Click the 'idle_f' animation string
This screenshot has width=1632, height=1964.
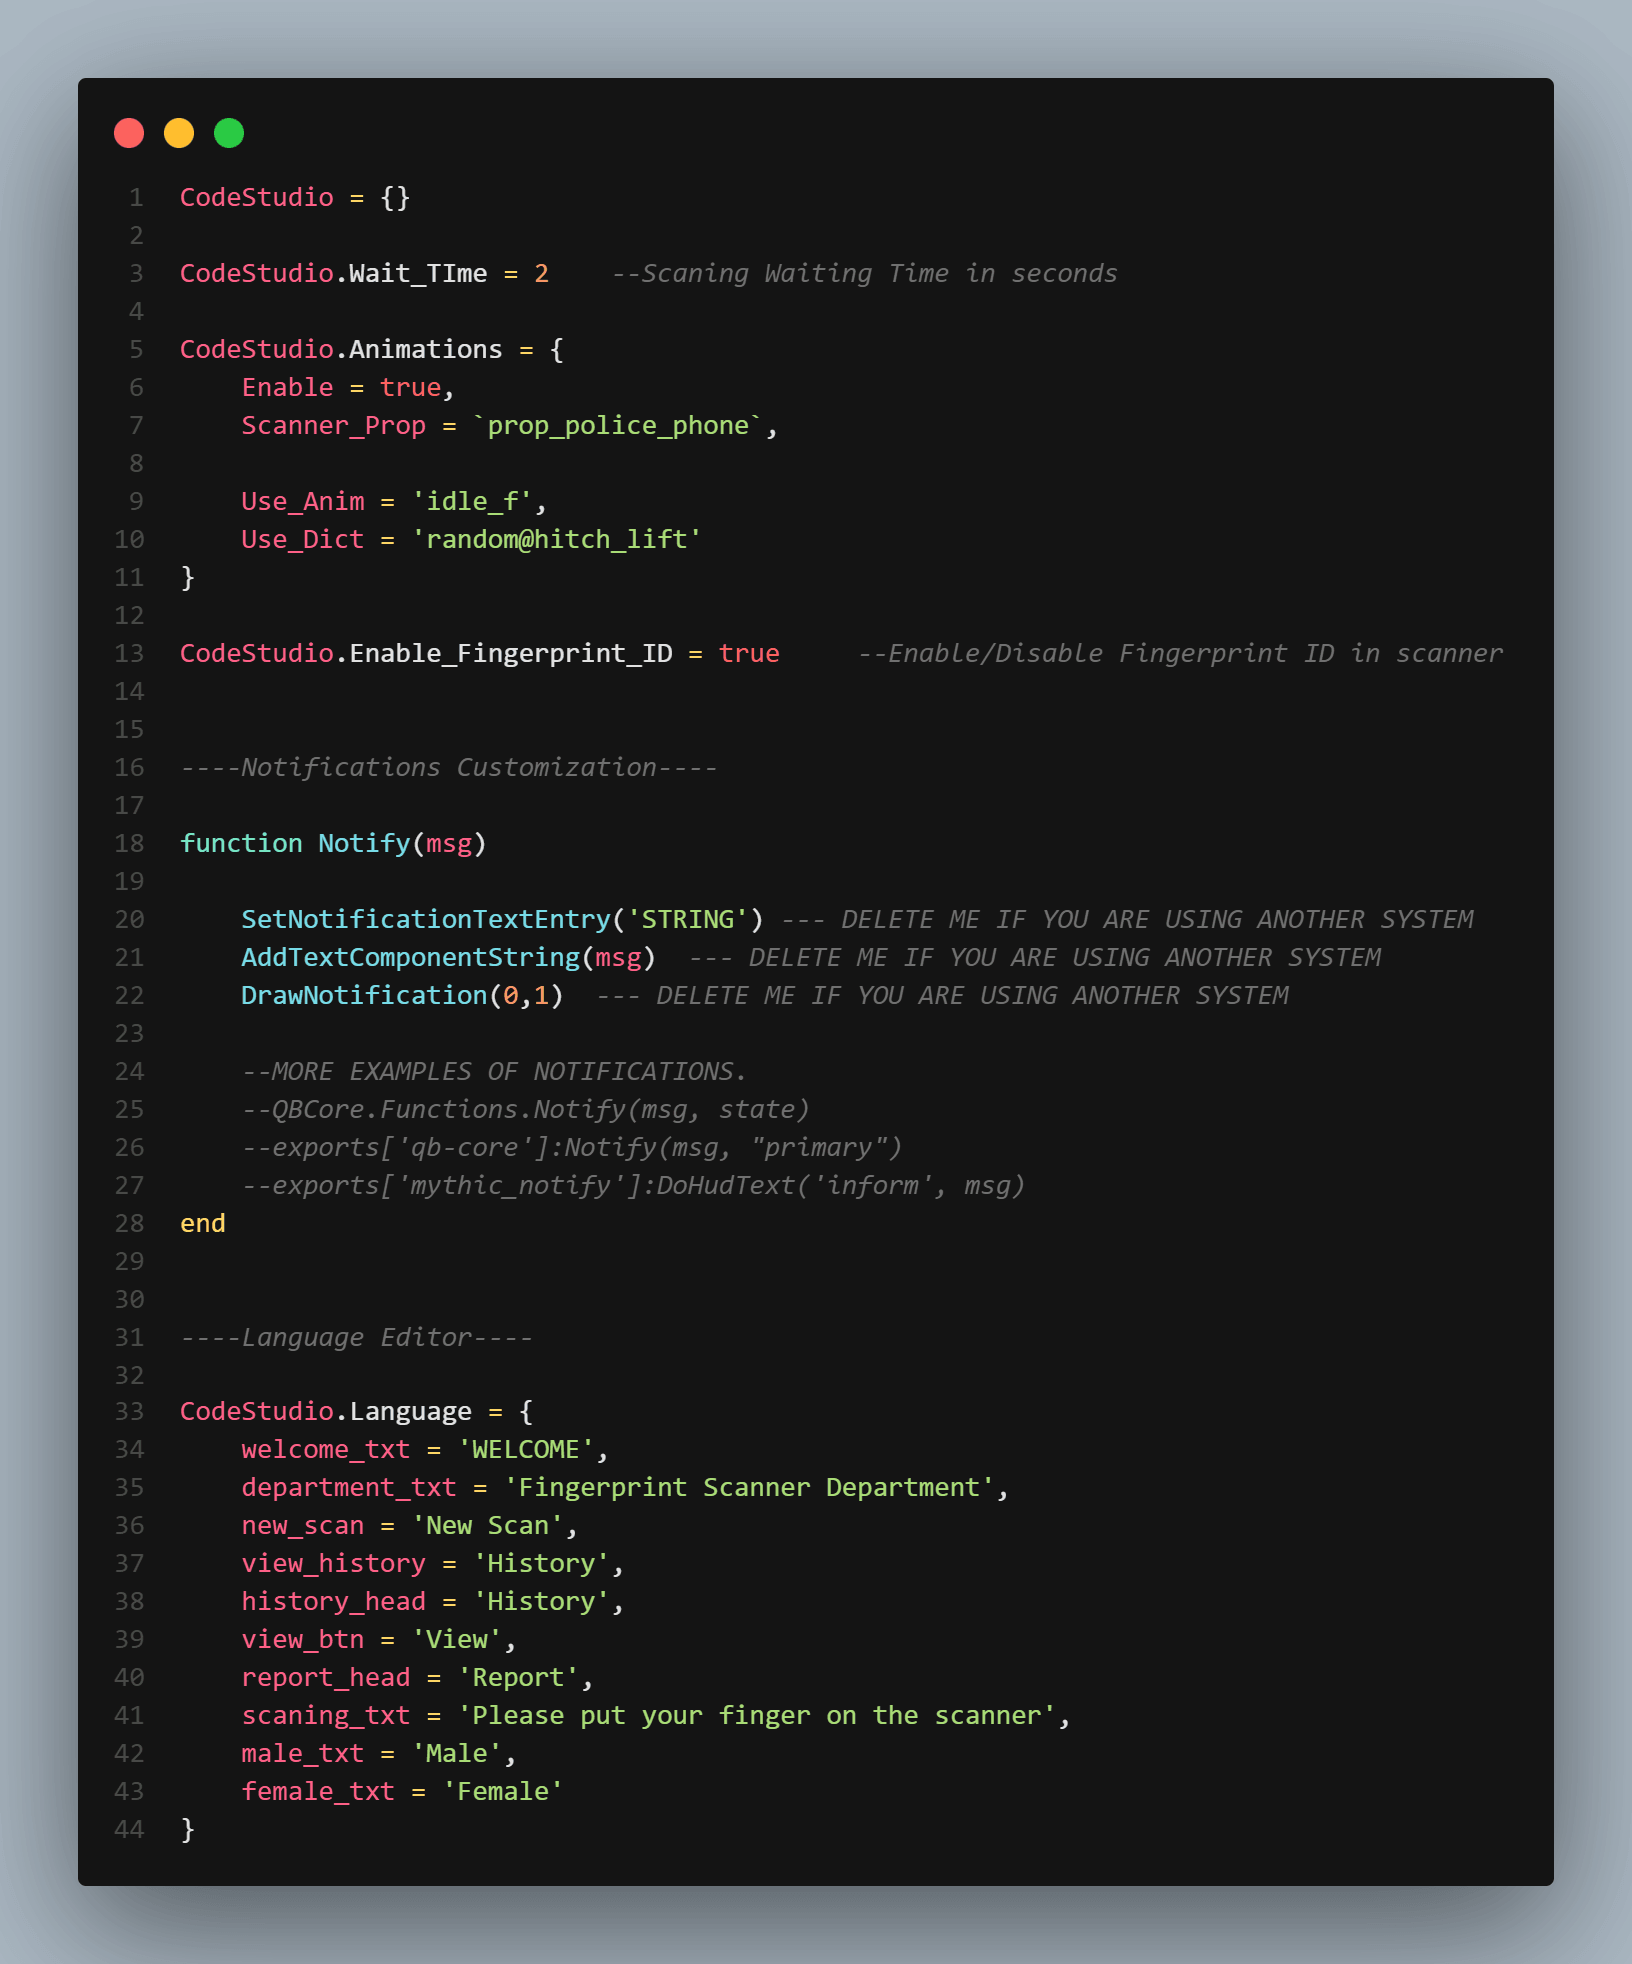[471, 502]
